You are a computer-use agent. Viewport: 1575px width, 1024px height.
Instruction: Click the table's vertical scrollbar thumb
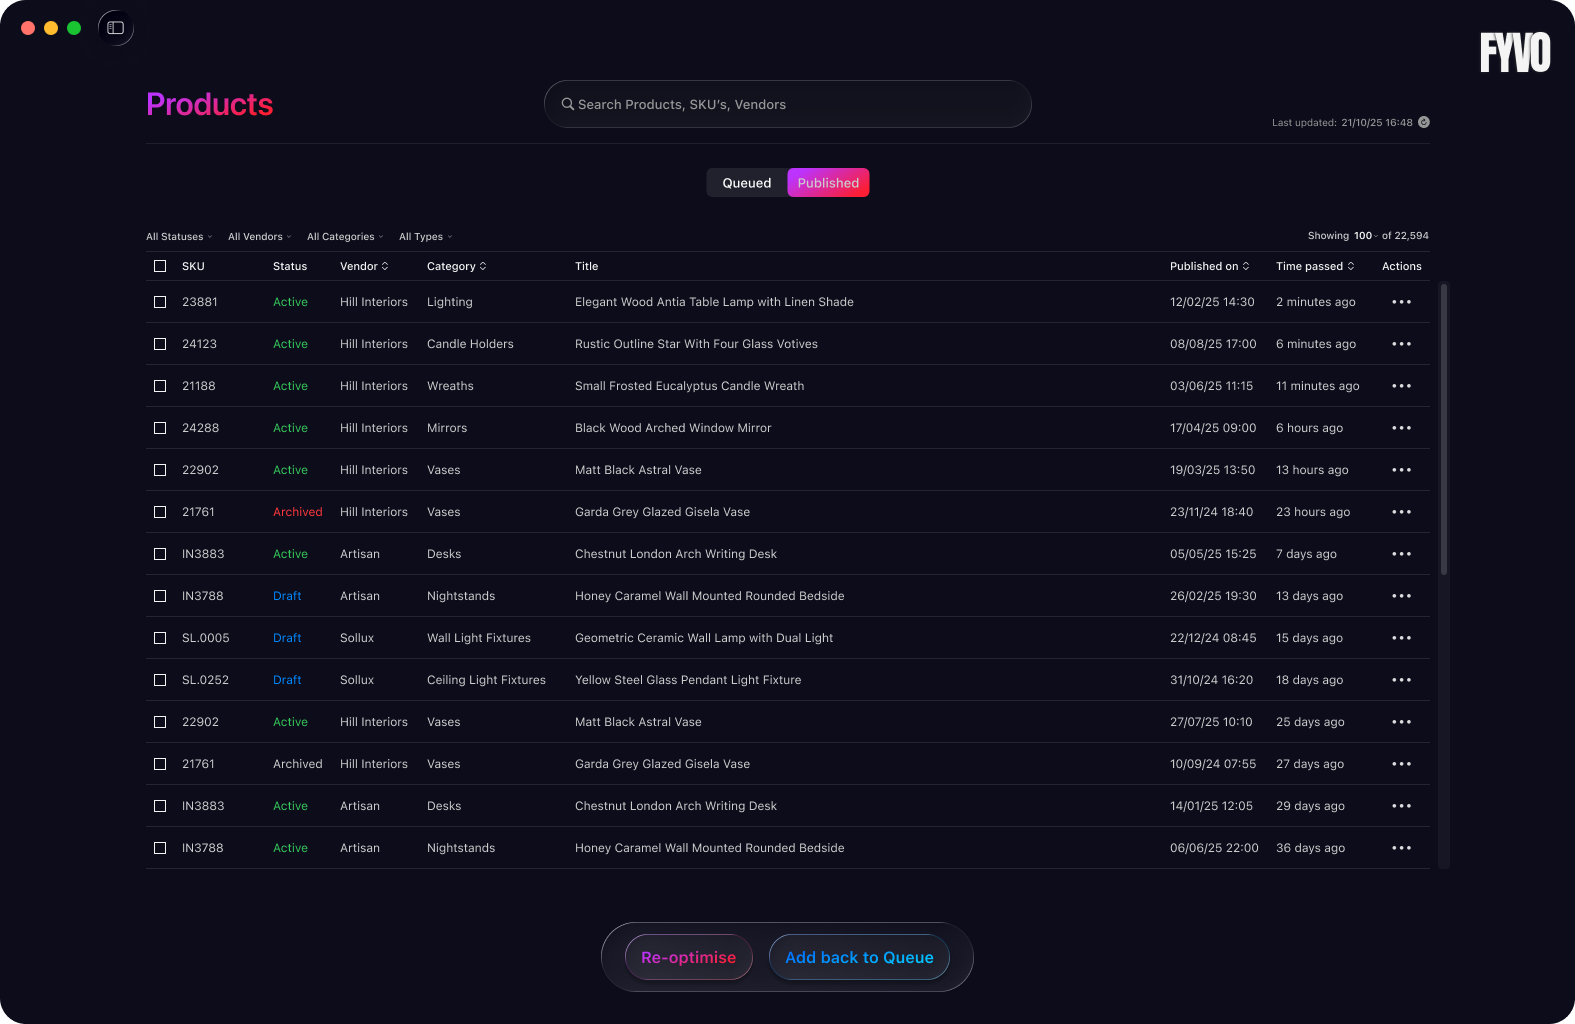pyautogui.click(x=1443, y=430)
